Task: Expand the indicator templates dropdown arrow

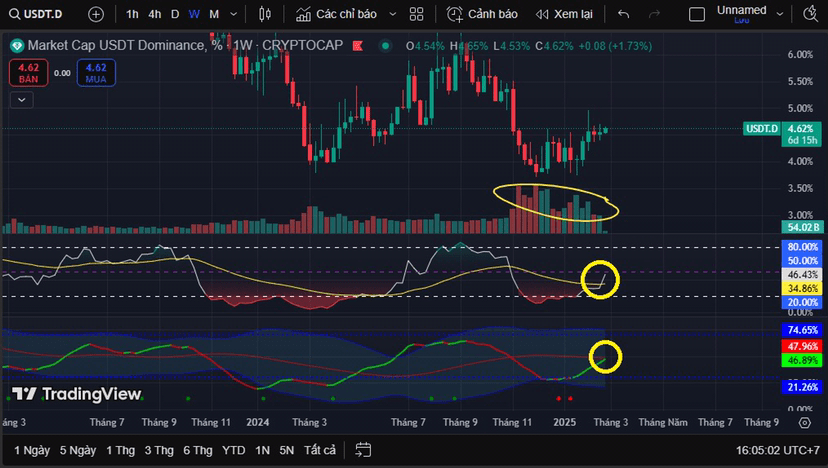Action: [x=392, y=14]
